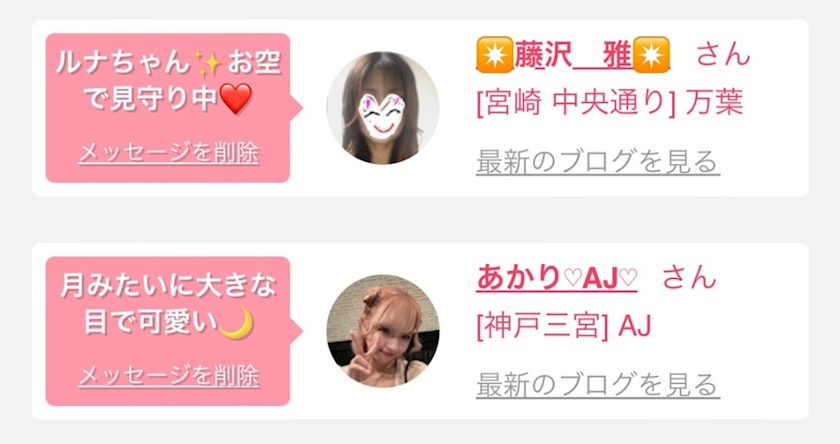Delete the 月みたいに message via メッセージを削除
840x444 pixels.
click(x=169, y=376)
